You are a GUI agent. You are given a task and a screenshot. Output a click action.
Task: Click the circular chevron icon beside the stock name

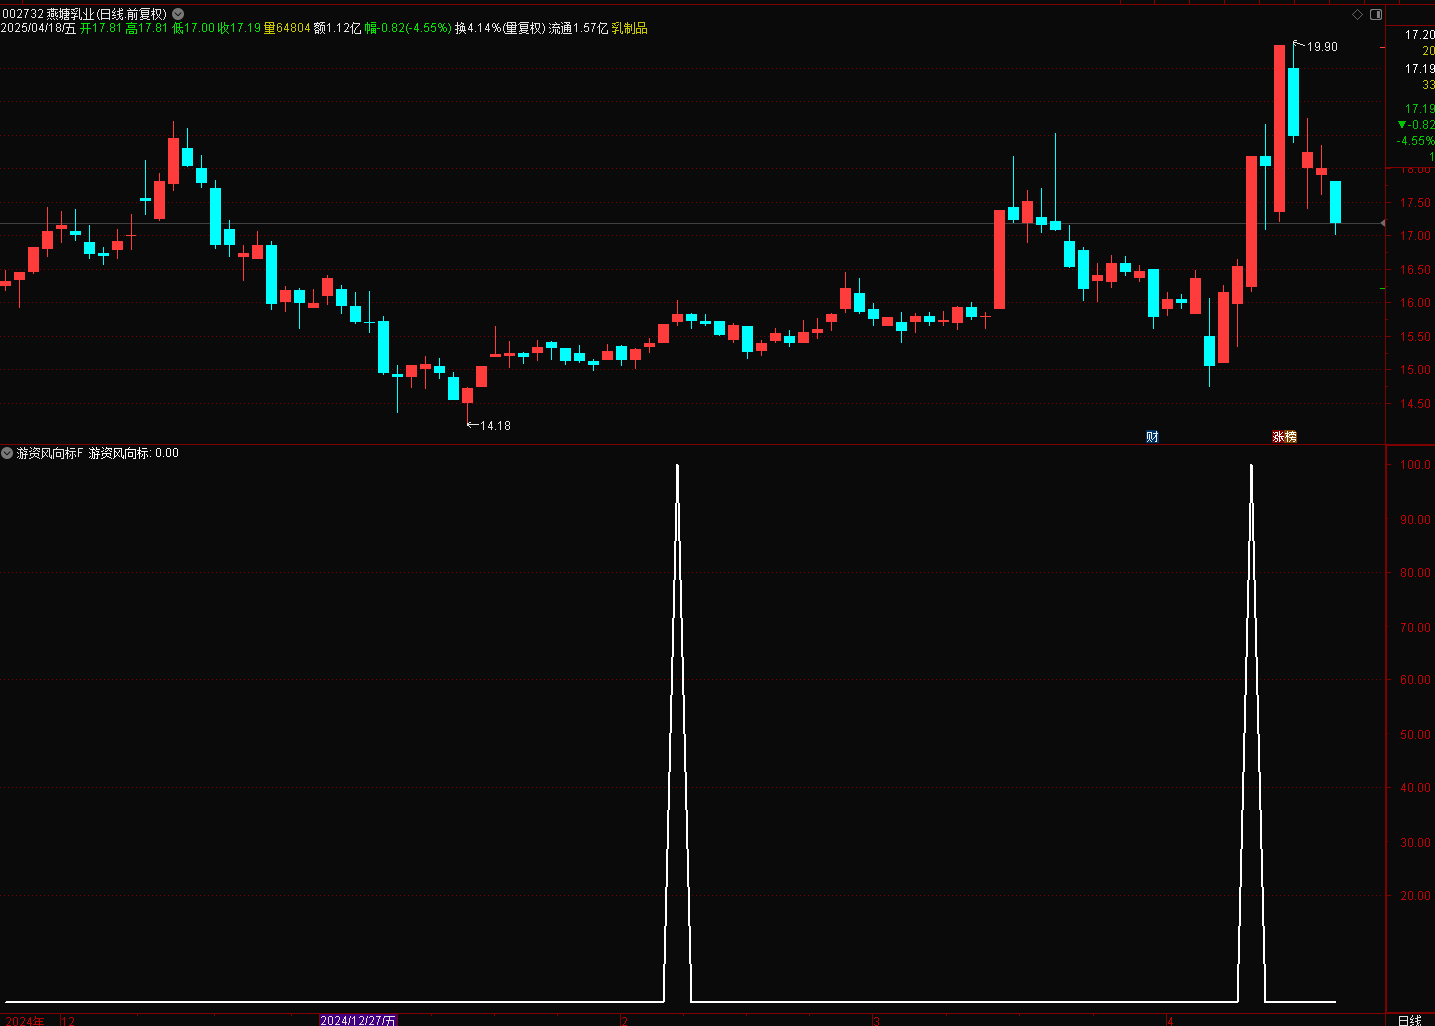tap(177, 14)
